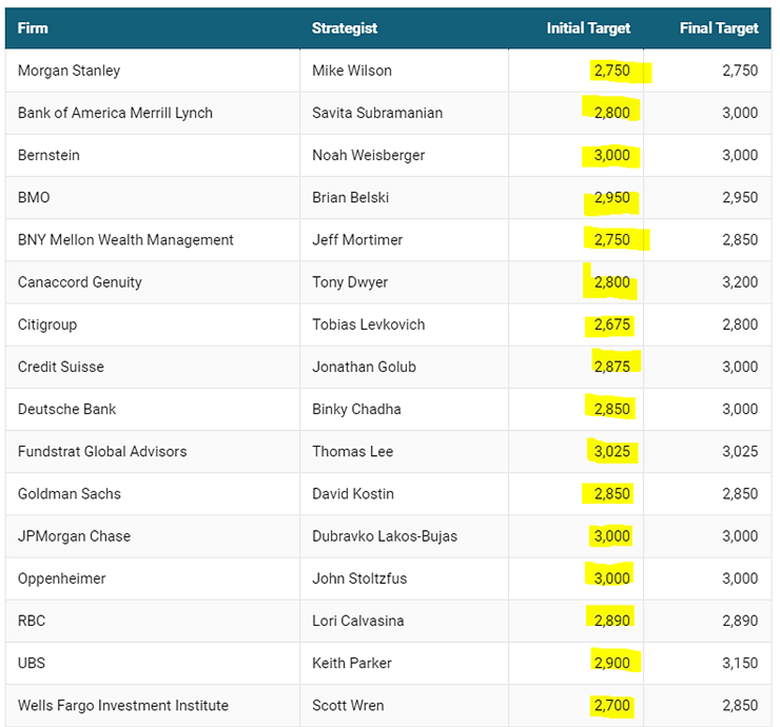The width and height of the screenshot is (780, 727).
Task: Click strategist name Scott Wren
Action: [x=348, y=705]
